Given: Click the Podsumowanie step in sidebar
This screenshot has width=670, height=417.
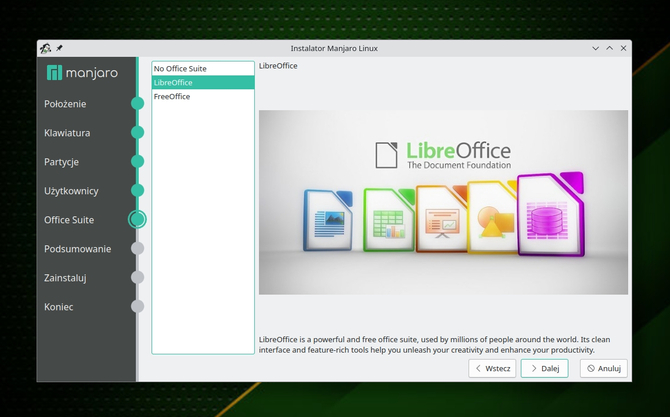Looking at the screenshot, I should [77, 249].
